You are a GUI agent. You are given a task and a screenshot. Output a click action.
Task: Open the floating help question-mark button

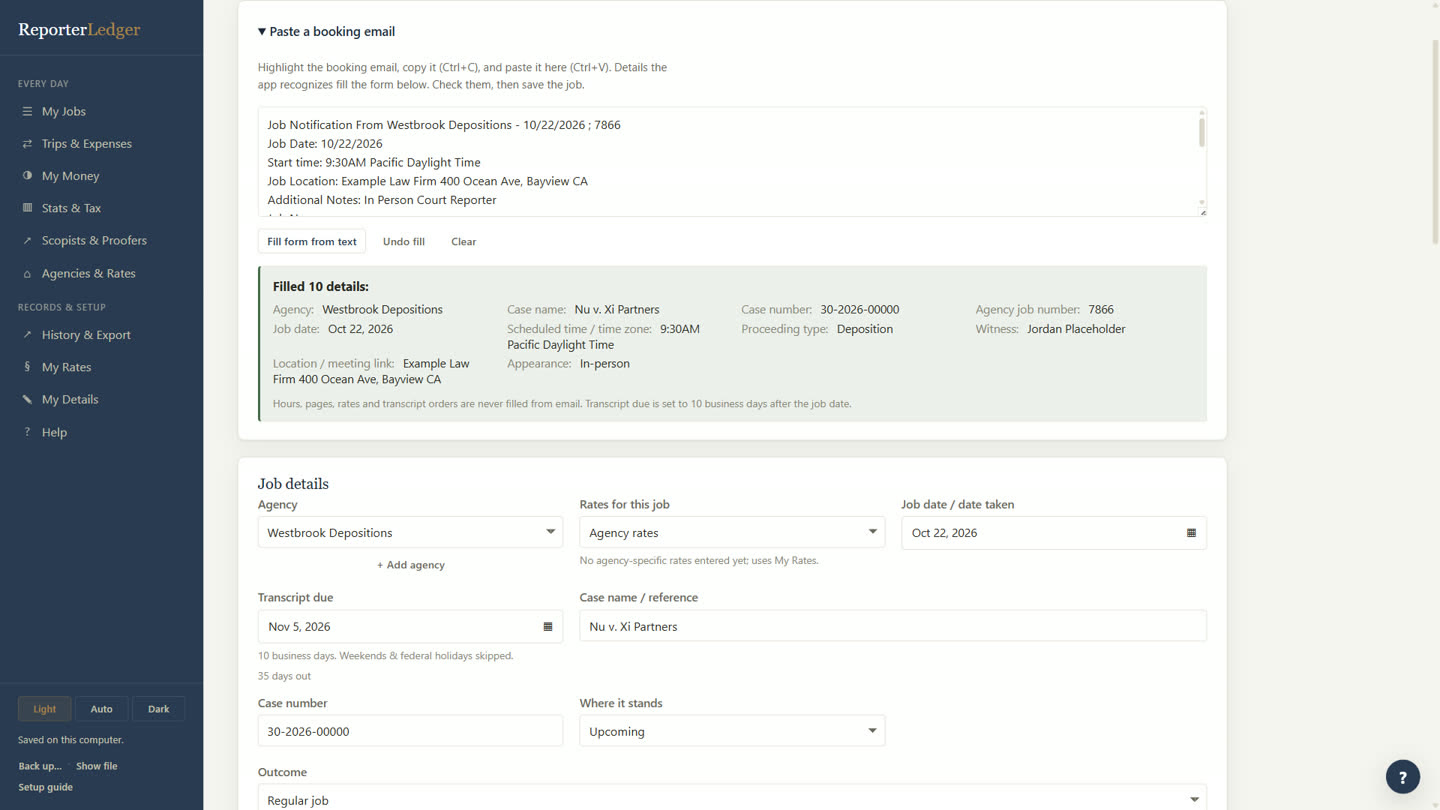tap(1403, 777)
